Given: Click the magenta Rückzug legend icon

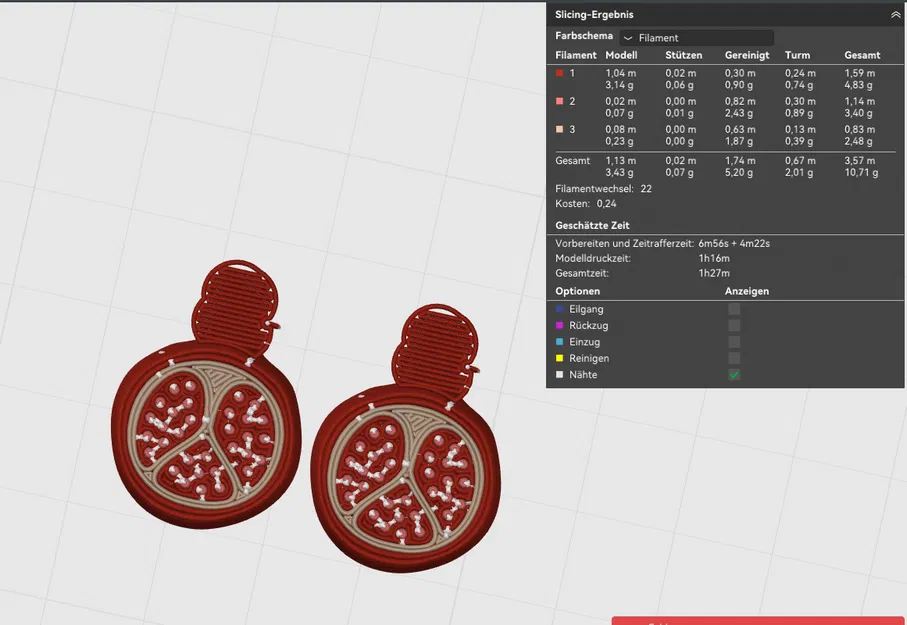Looking at the screenshot, I should 561,325.
